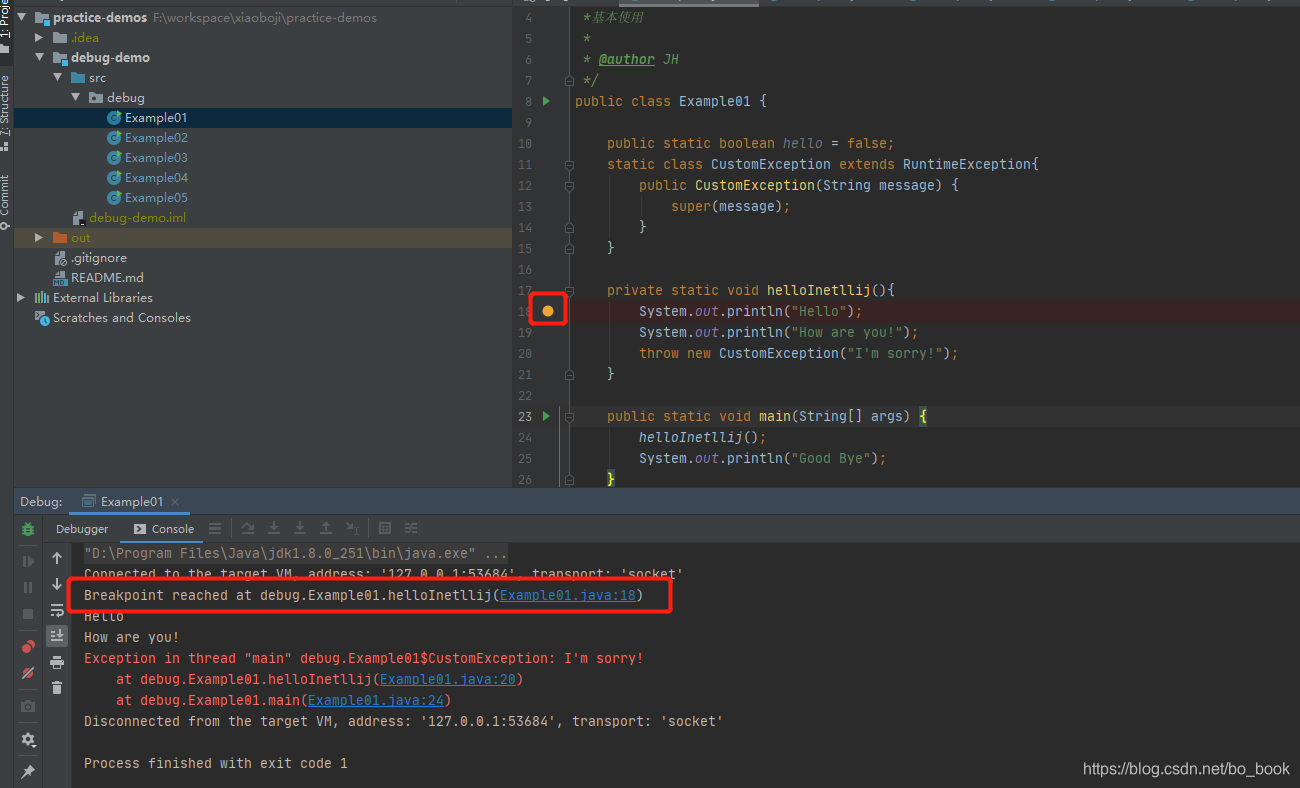Click the Trace Current Stream Chain icon
The width and height of the screenshot is (1300, 788).
411,528
